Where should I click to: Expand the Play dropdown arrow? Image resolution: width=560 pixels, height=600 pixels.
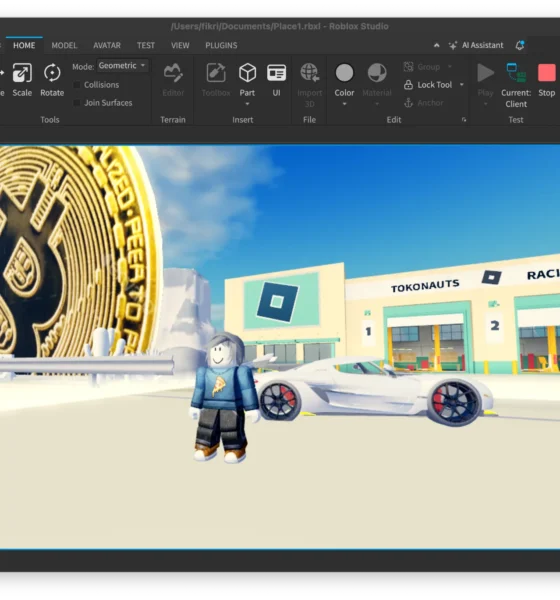tap(485, 104)
